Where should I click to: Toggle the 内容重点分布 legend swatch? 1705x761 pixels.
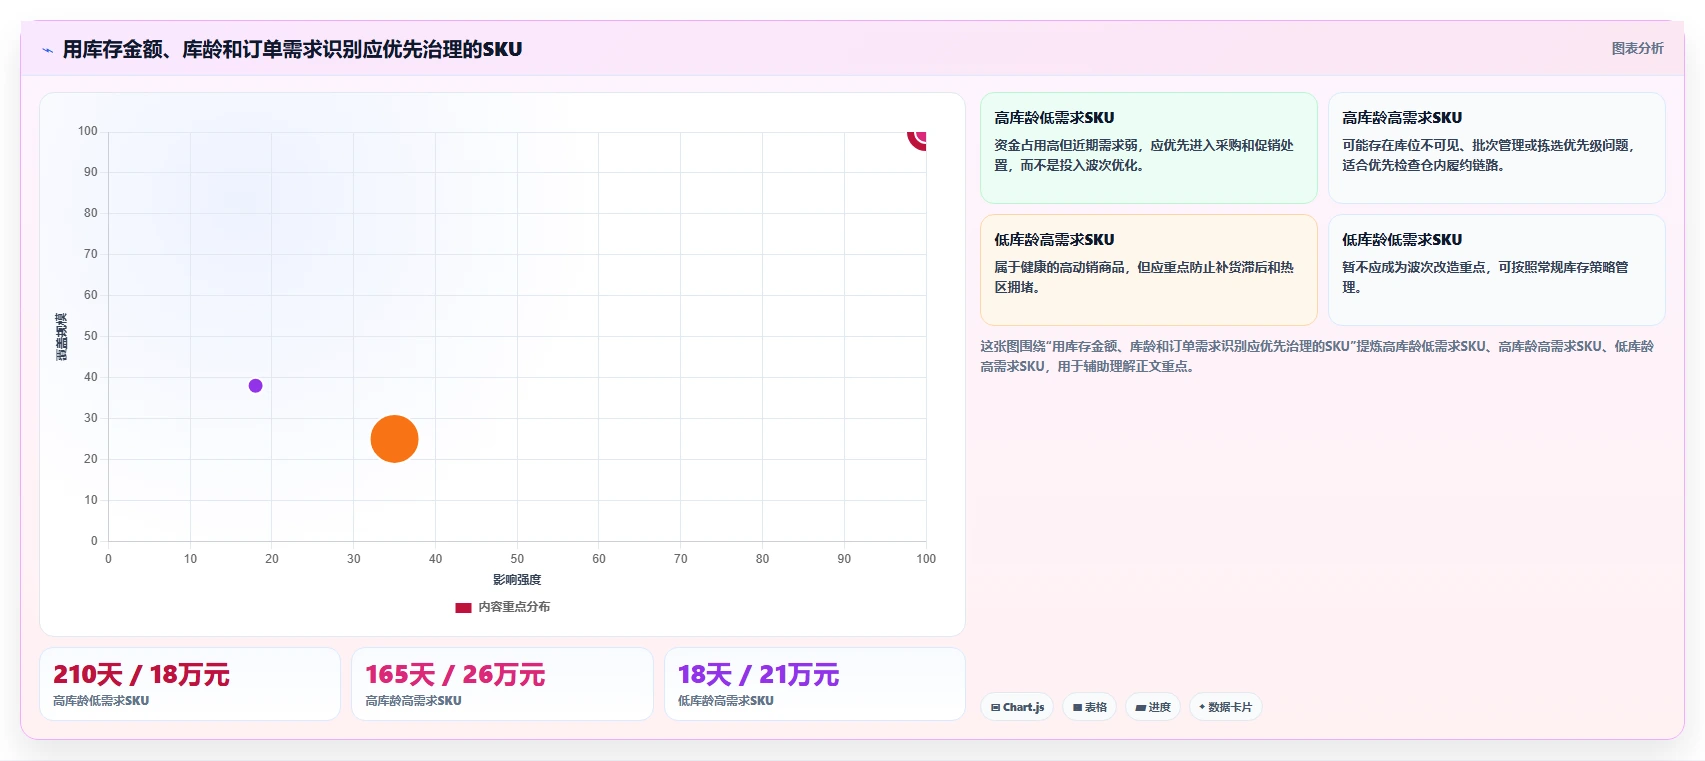(x=463, y=607)
